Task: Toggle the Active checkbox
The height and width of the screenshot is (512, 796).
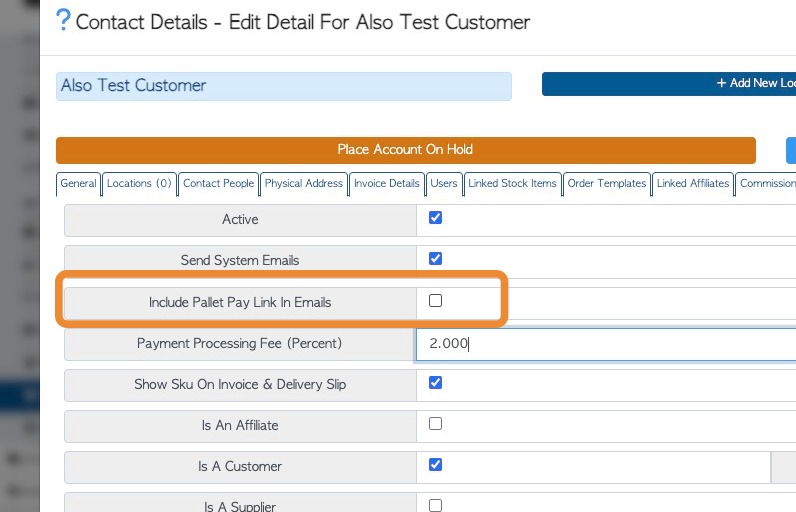Action: [435, 218]
